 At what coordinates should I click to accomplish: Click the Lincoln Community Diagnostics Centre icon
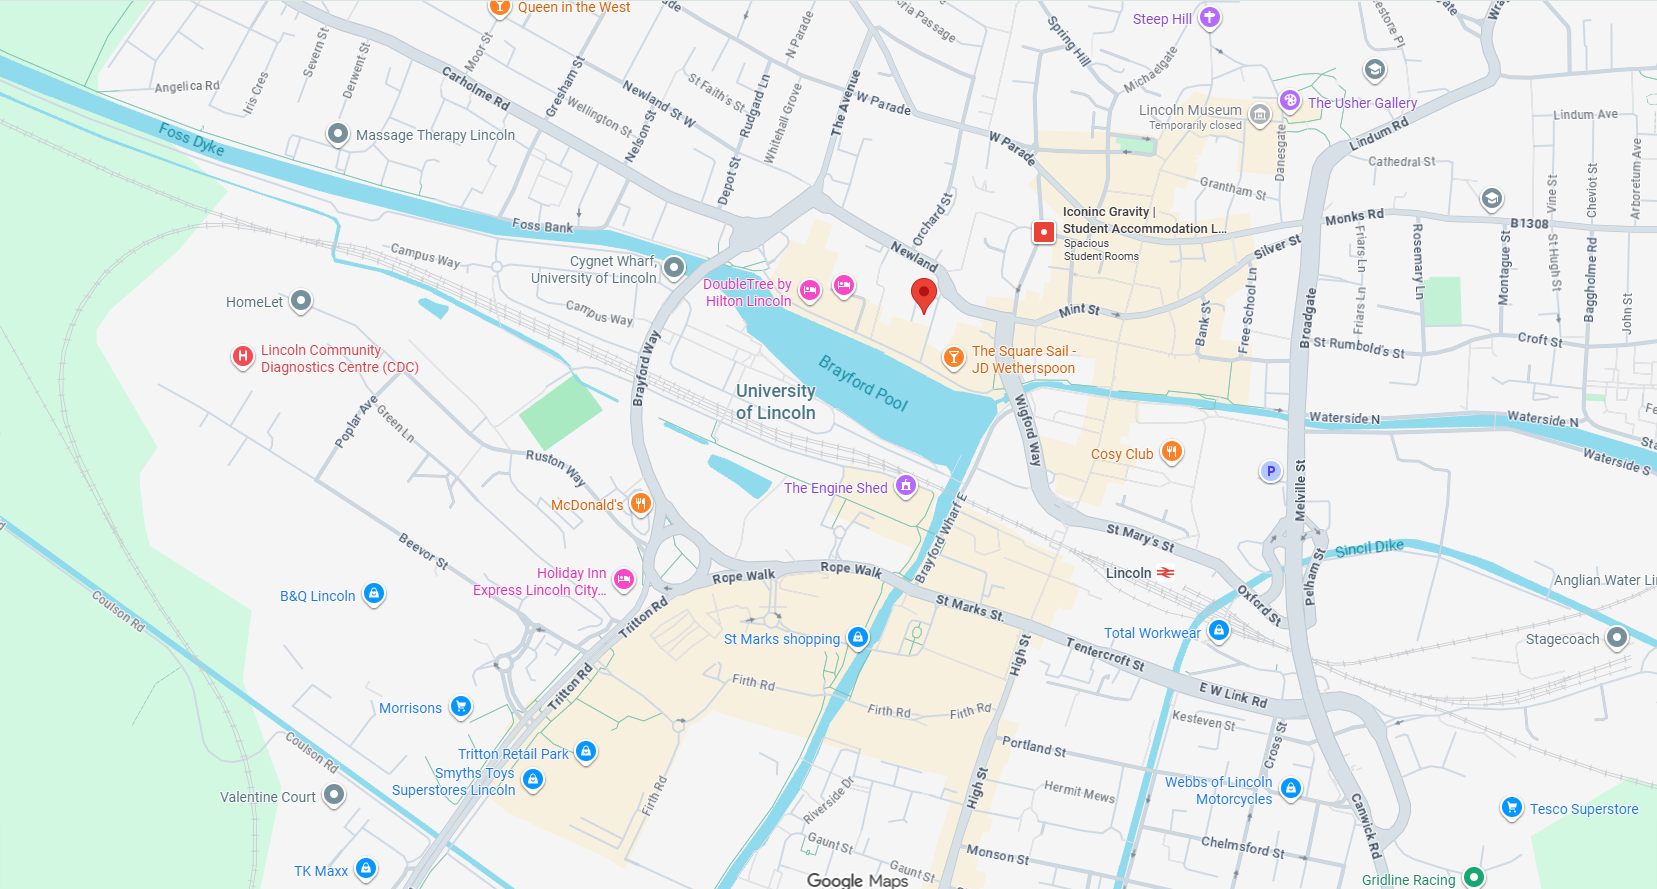[x=242, y=357]
